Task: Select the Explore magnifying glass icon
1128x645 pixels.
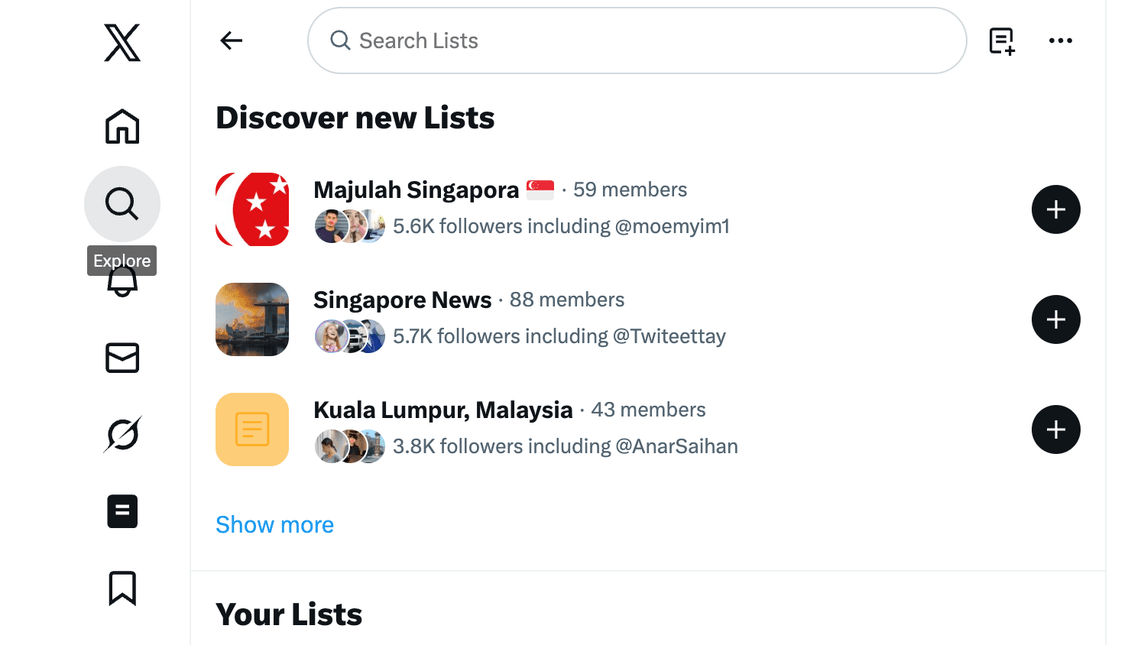Action: pos(121,203)
